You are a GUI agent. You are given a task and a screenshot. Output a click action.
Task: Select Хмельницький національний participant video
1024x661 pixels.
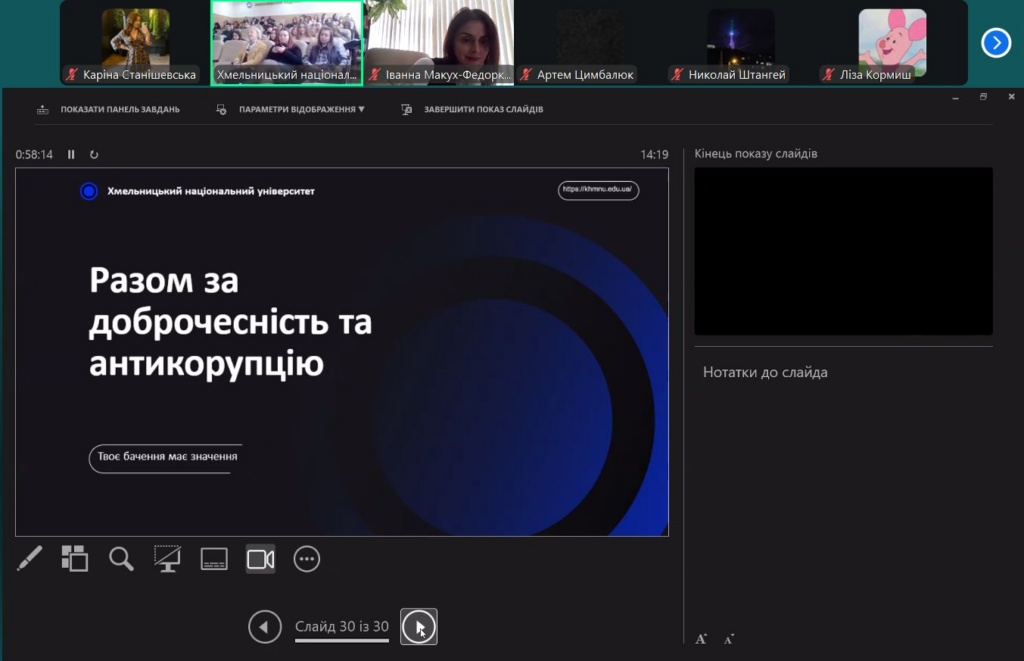click(286, 42)
